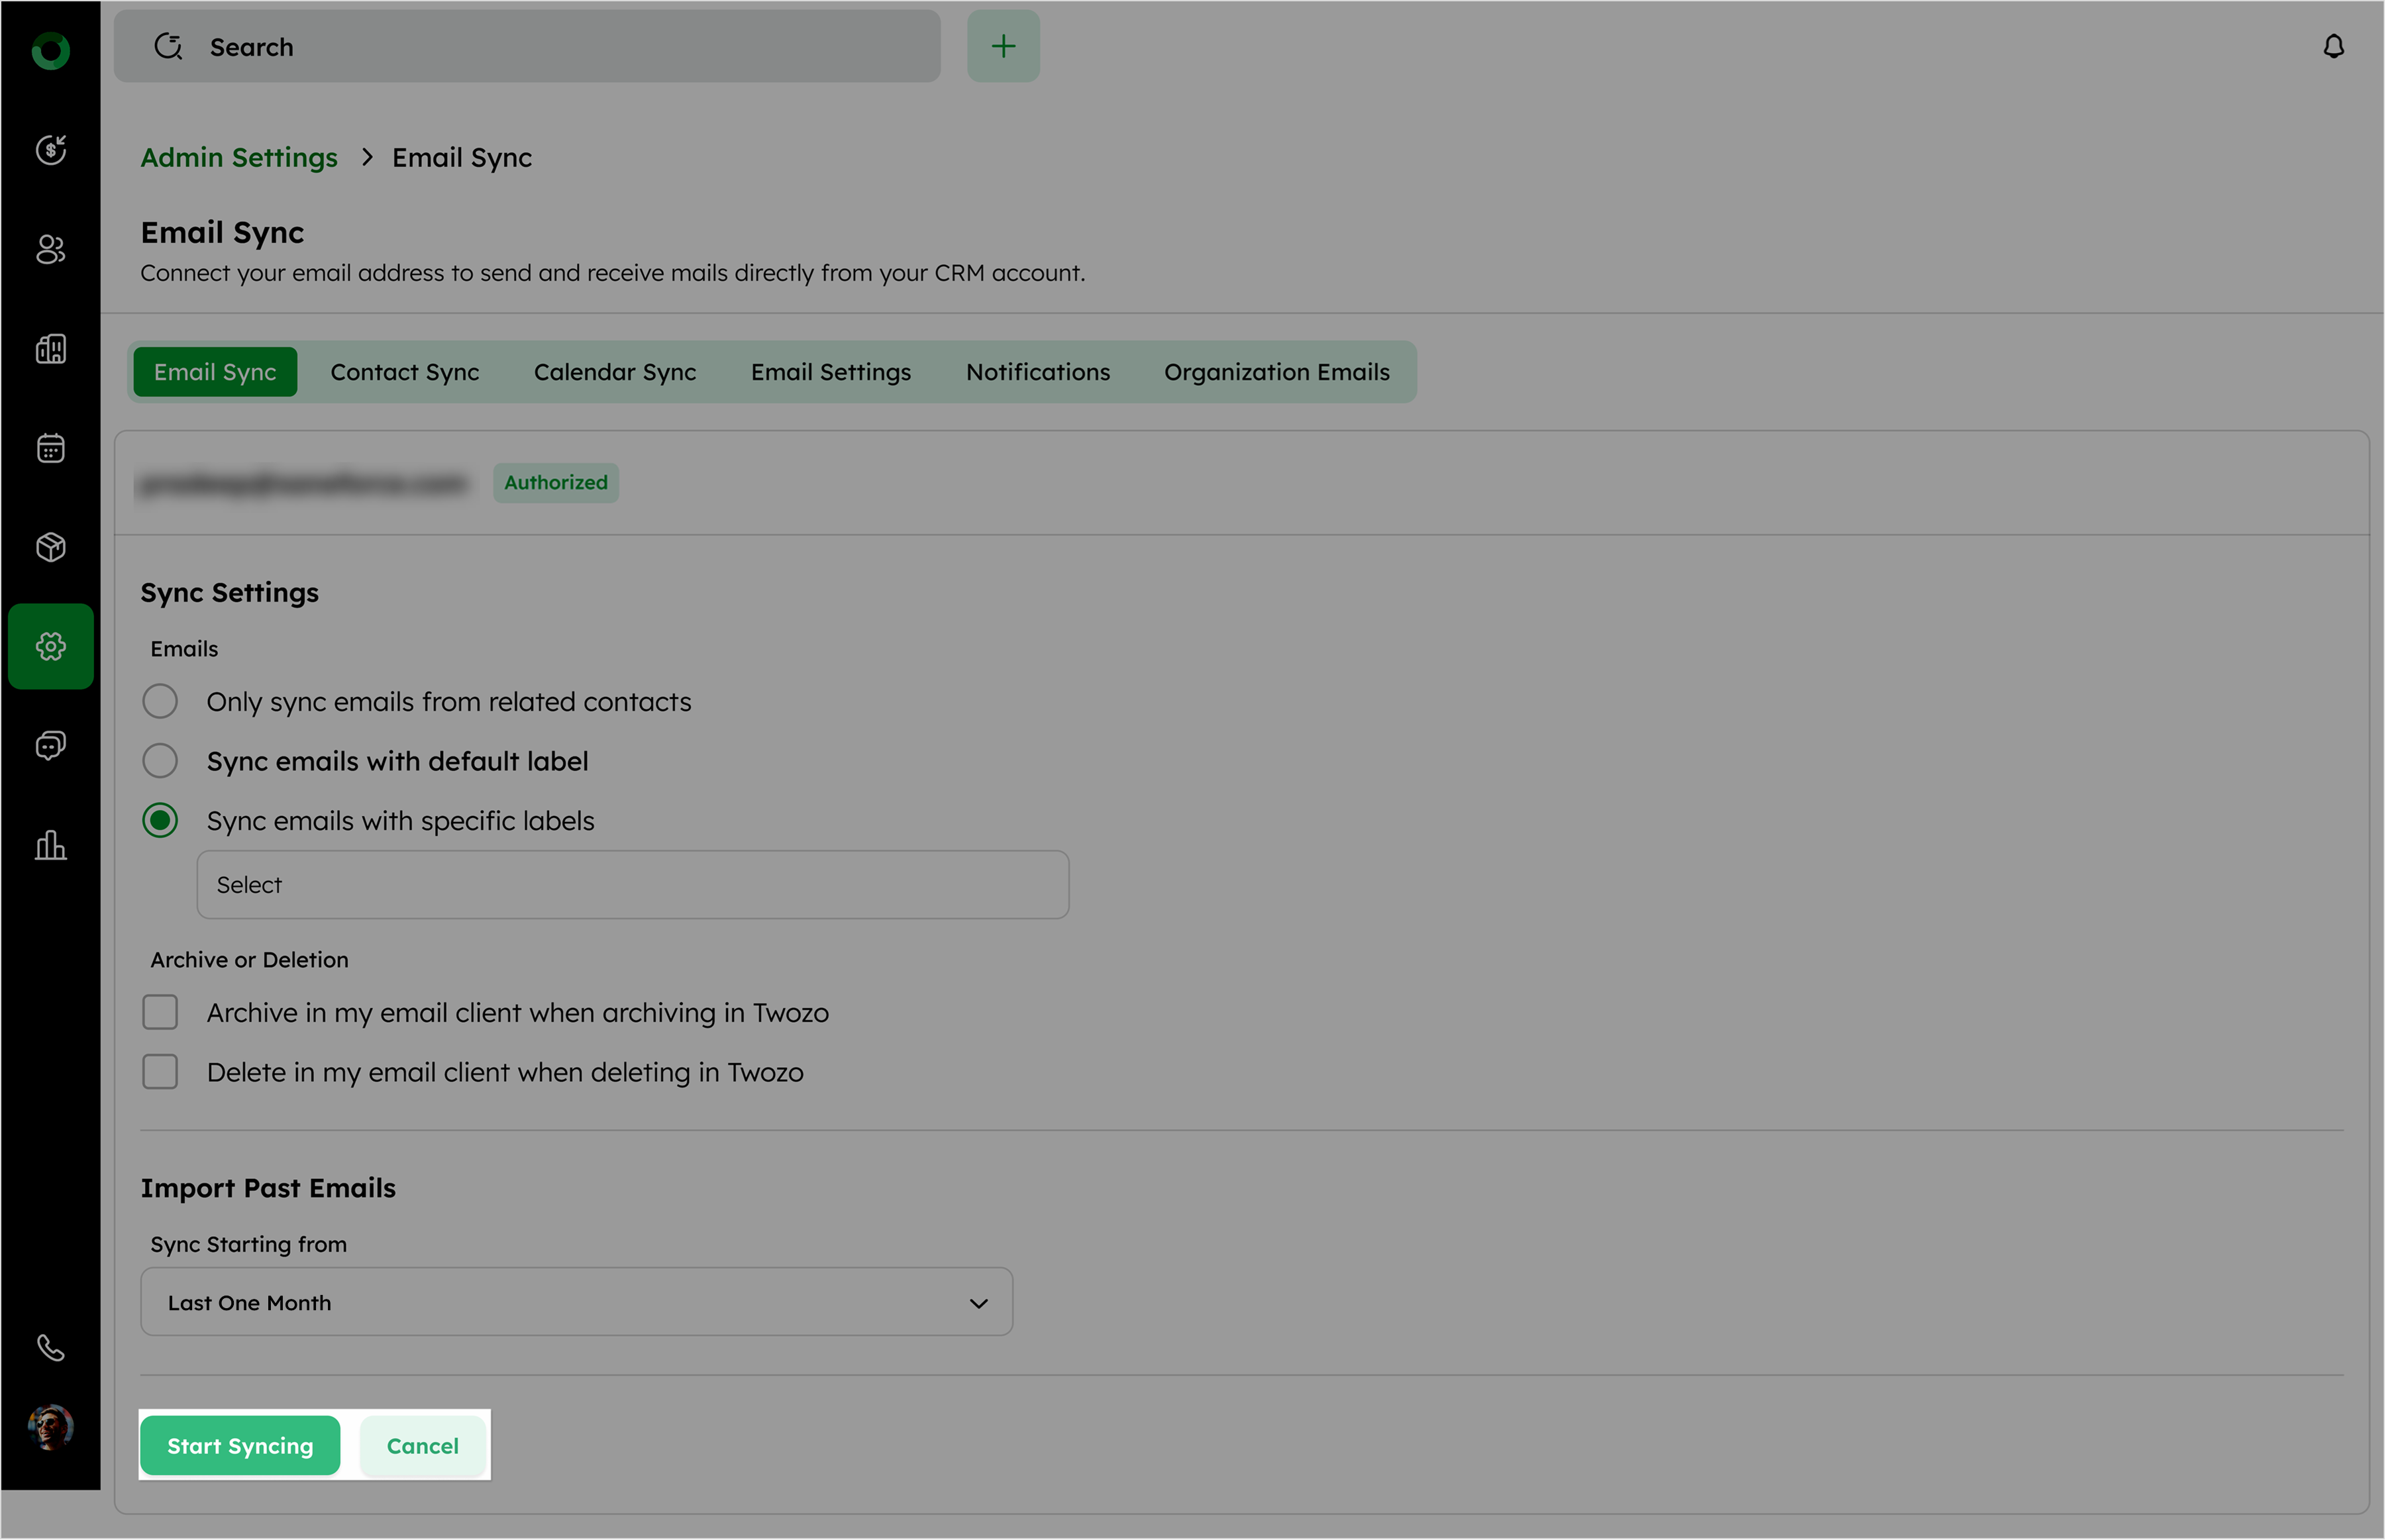
Task: Open the Companies building icon in sidebar
Action: coord(51,349)
